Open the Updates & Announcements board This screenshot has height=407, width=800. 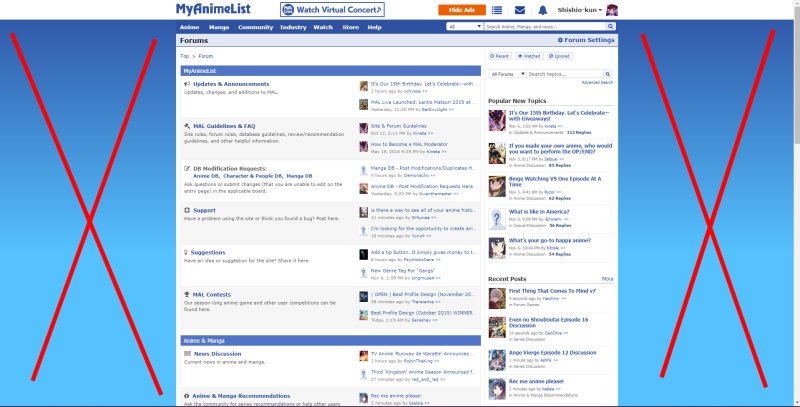[231, 84]
